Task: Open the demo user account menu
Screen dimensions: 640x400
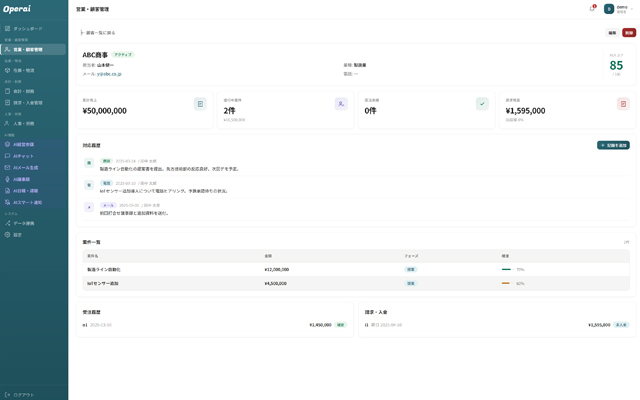Action: coord(615,9)
